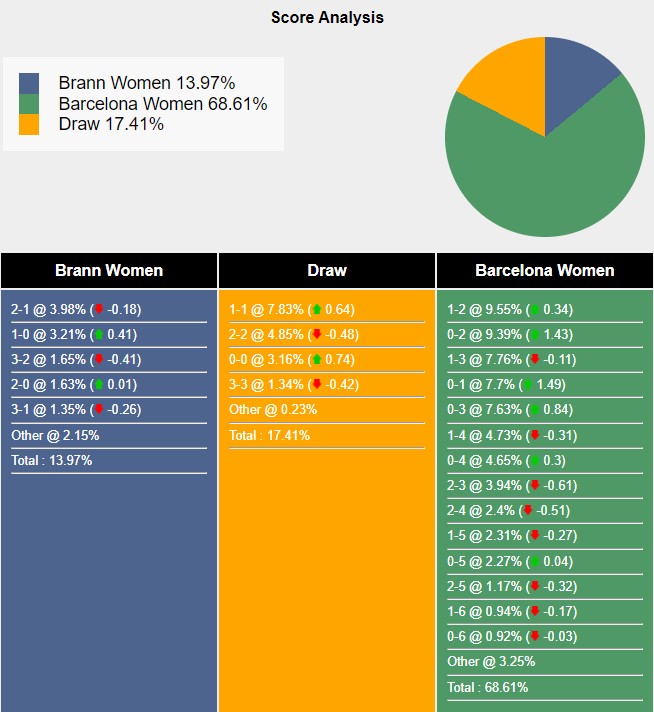Viewport: 654px width, 712px height.
Task: Click the red arrow in the 2-4 @ 2.4% row
Action: 528,510
